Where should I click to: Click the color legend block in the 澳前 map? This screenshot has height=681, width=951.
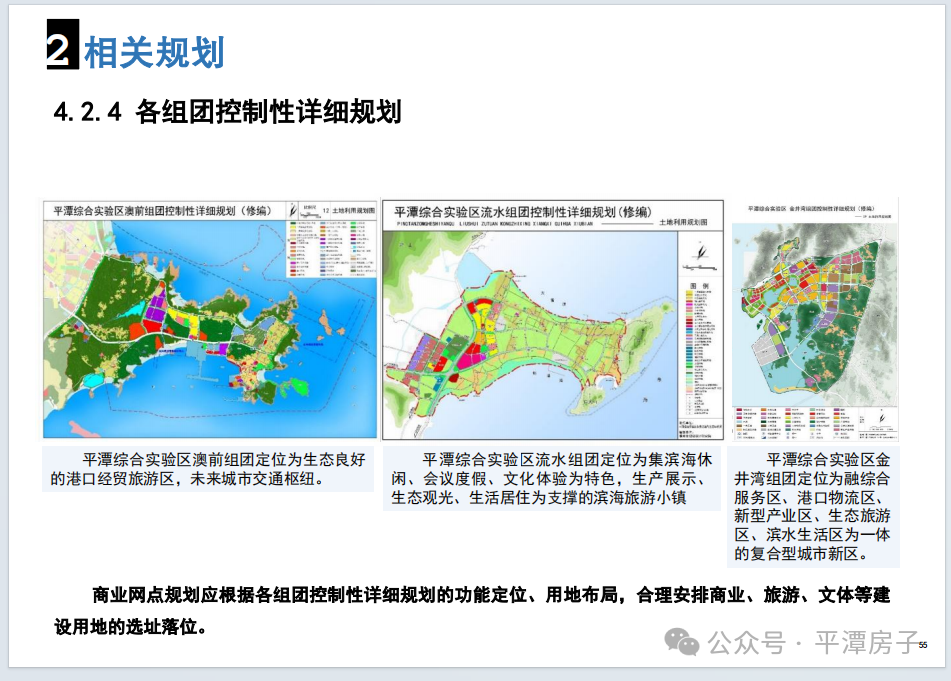[x=331, y=248]
